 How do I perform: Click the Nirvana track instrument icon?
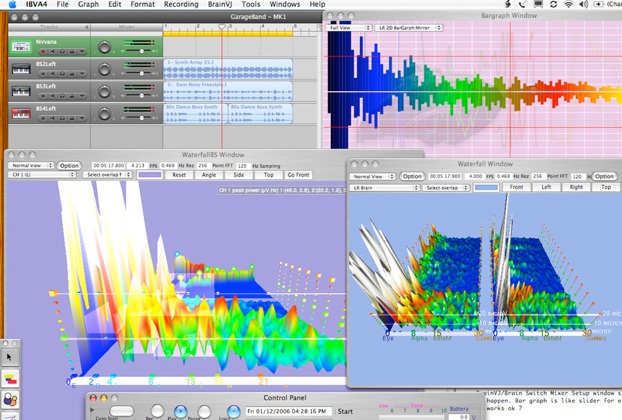(21, 47)
